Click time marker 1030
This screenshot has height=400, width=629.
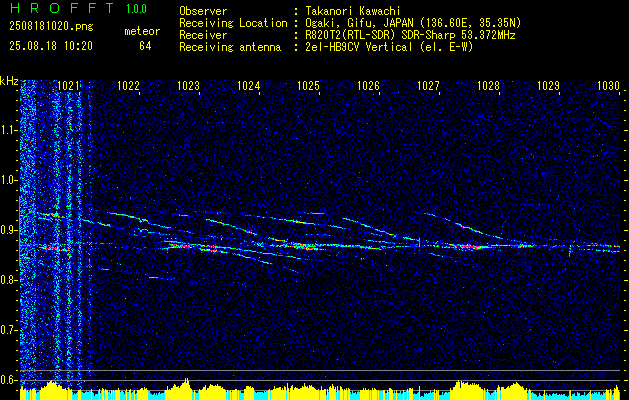coord(609,86)
